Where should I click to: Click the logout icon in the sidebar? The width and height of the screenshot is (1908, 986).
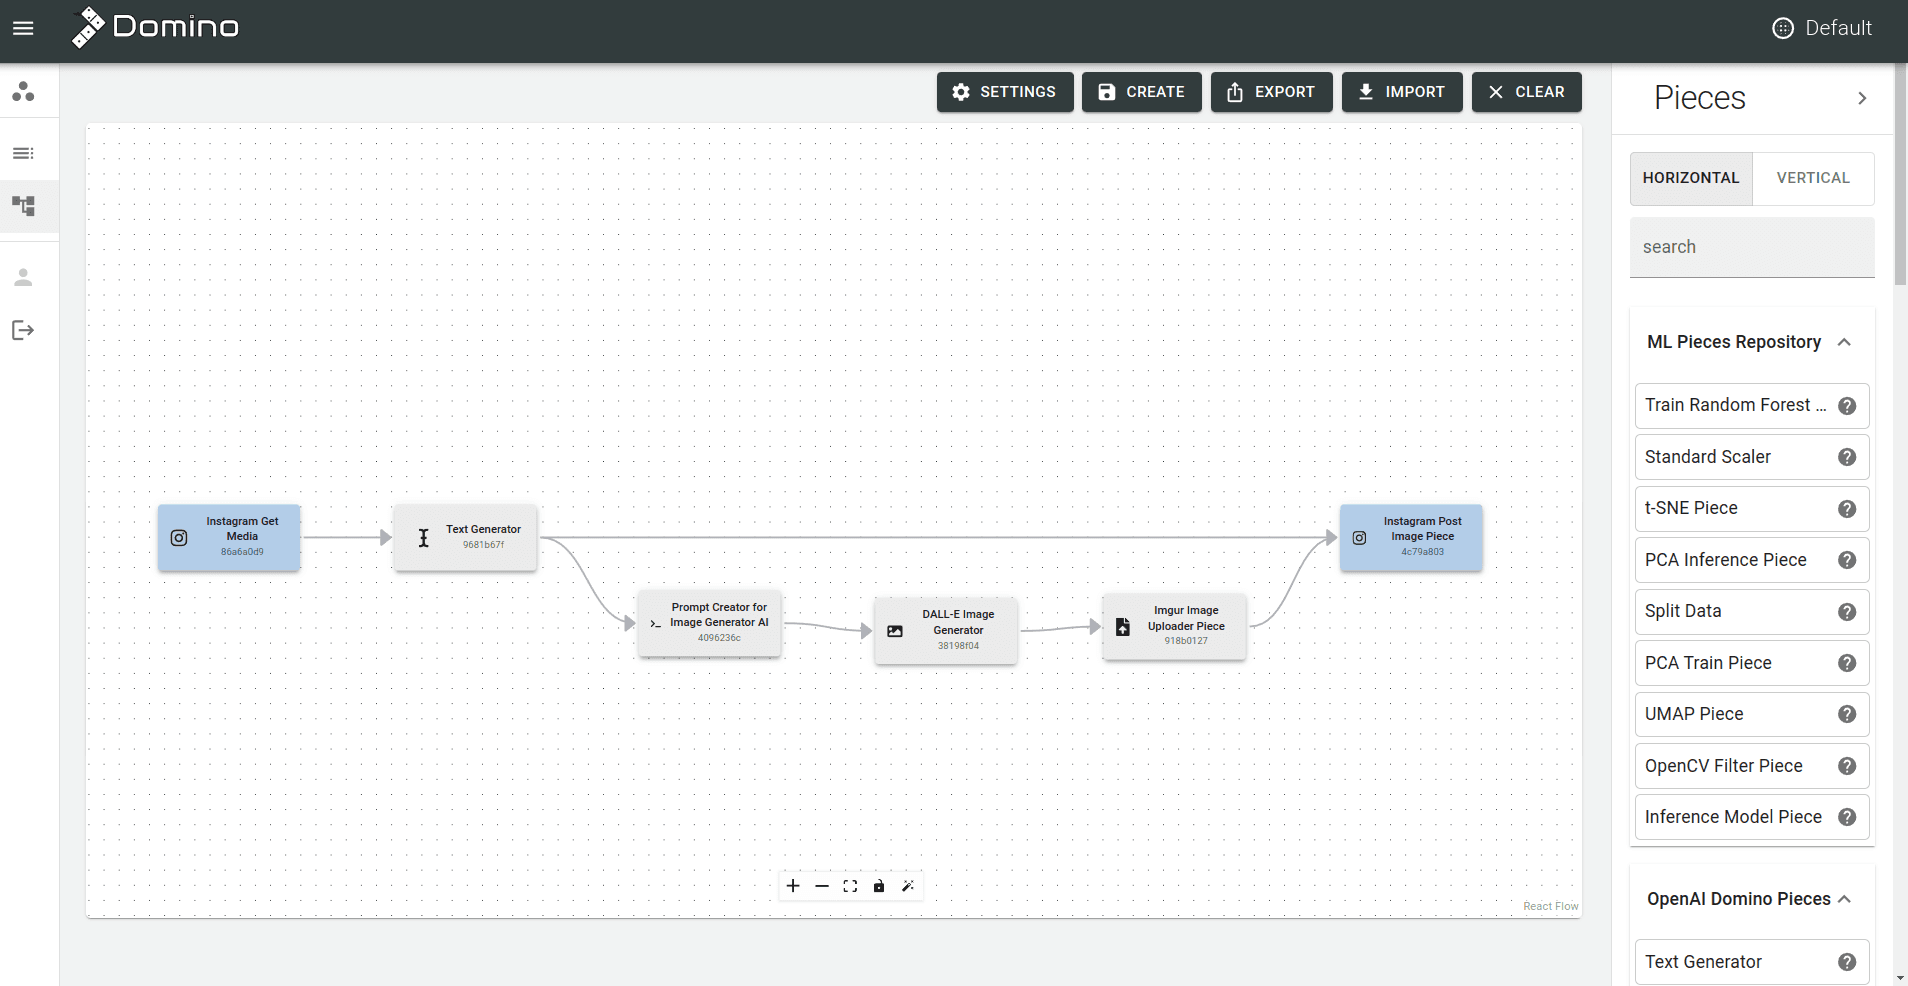point(22,330)
